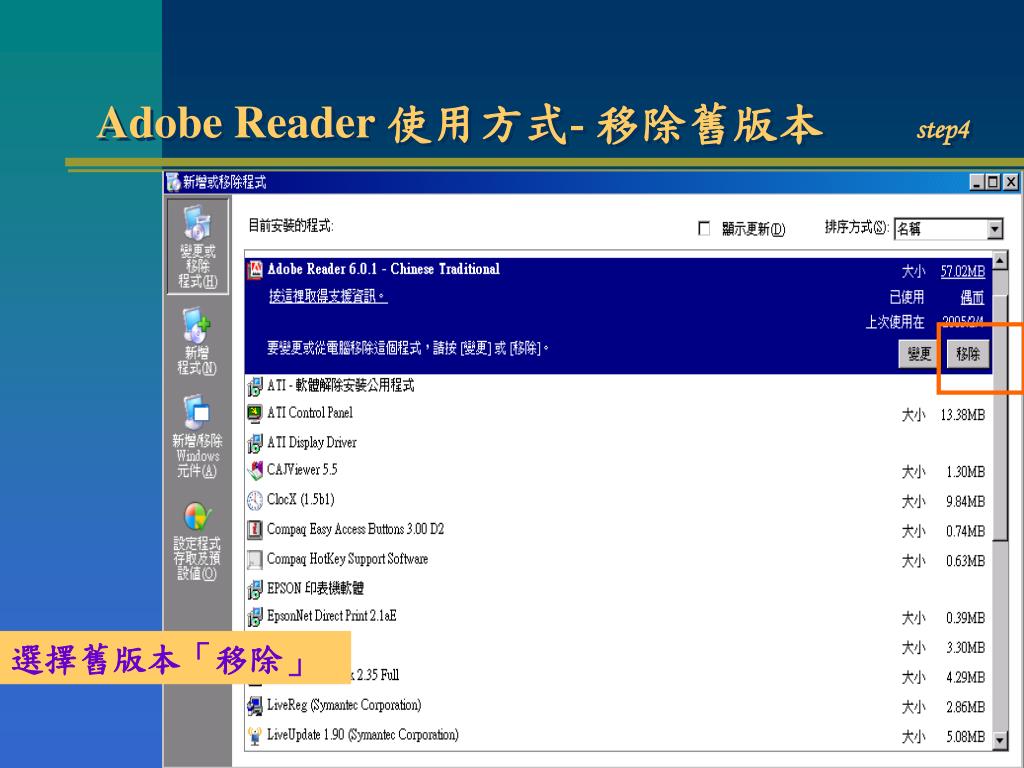Click the 偶而 usage frequency link

[972, 298]
